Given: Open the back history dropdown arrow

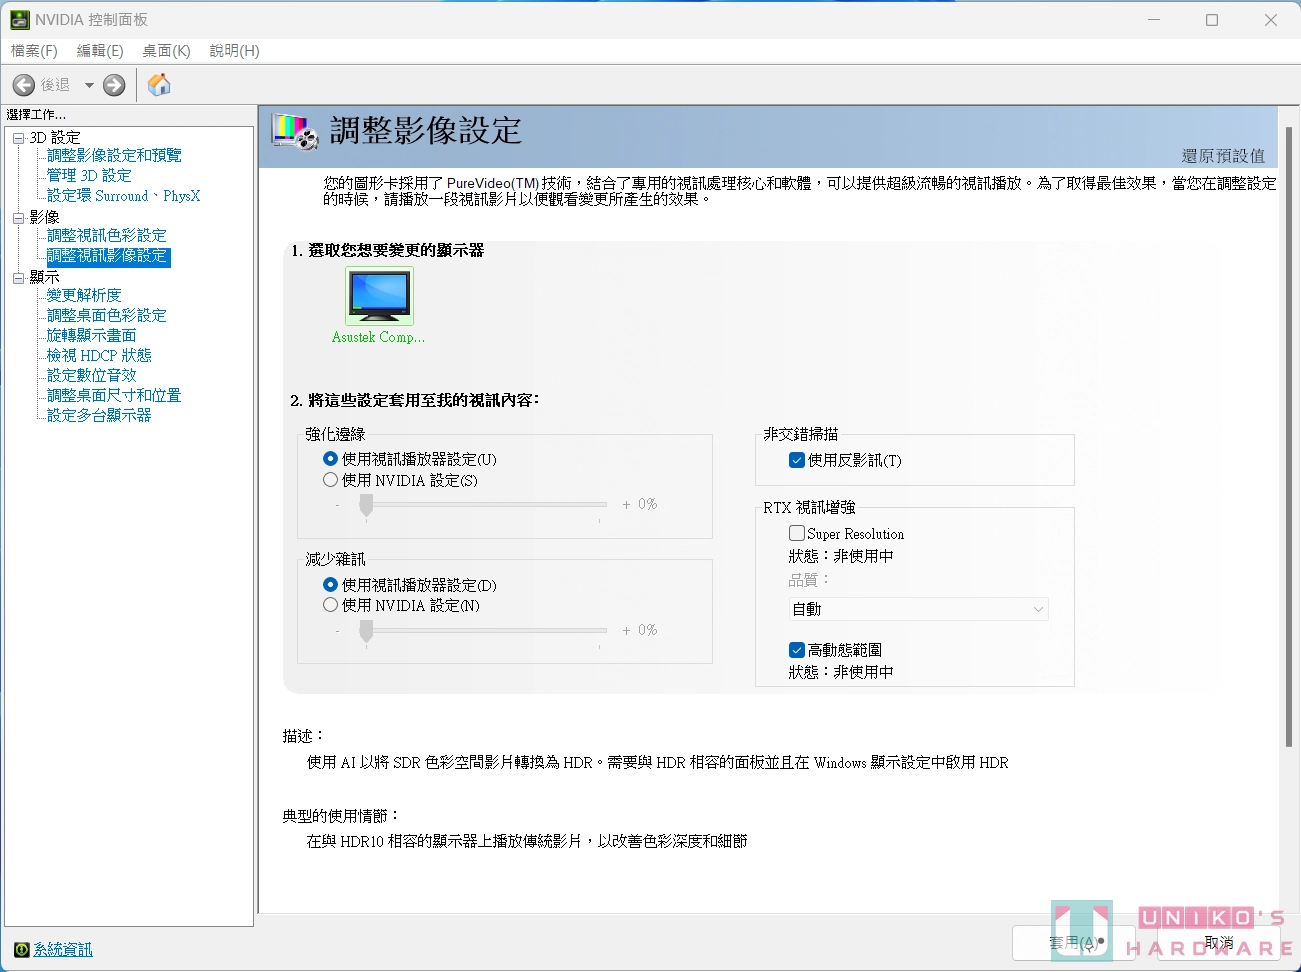Looking at the screenshot, I should click(89, 85).
